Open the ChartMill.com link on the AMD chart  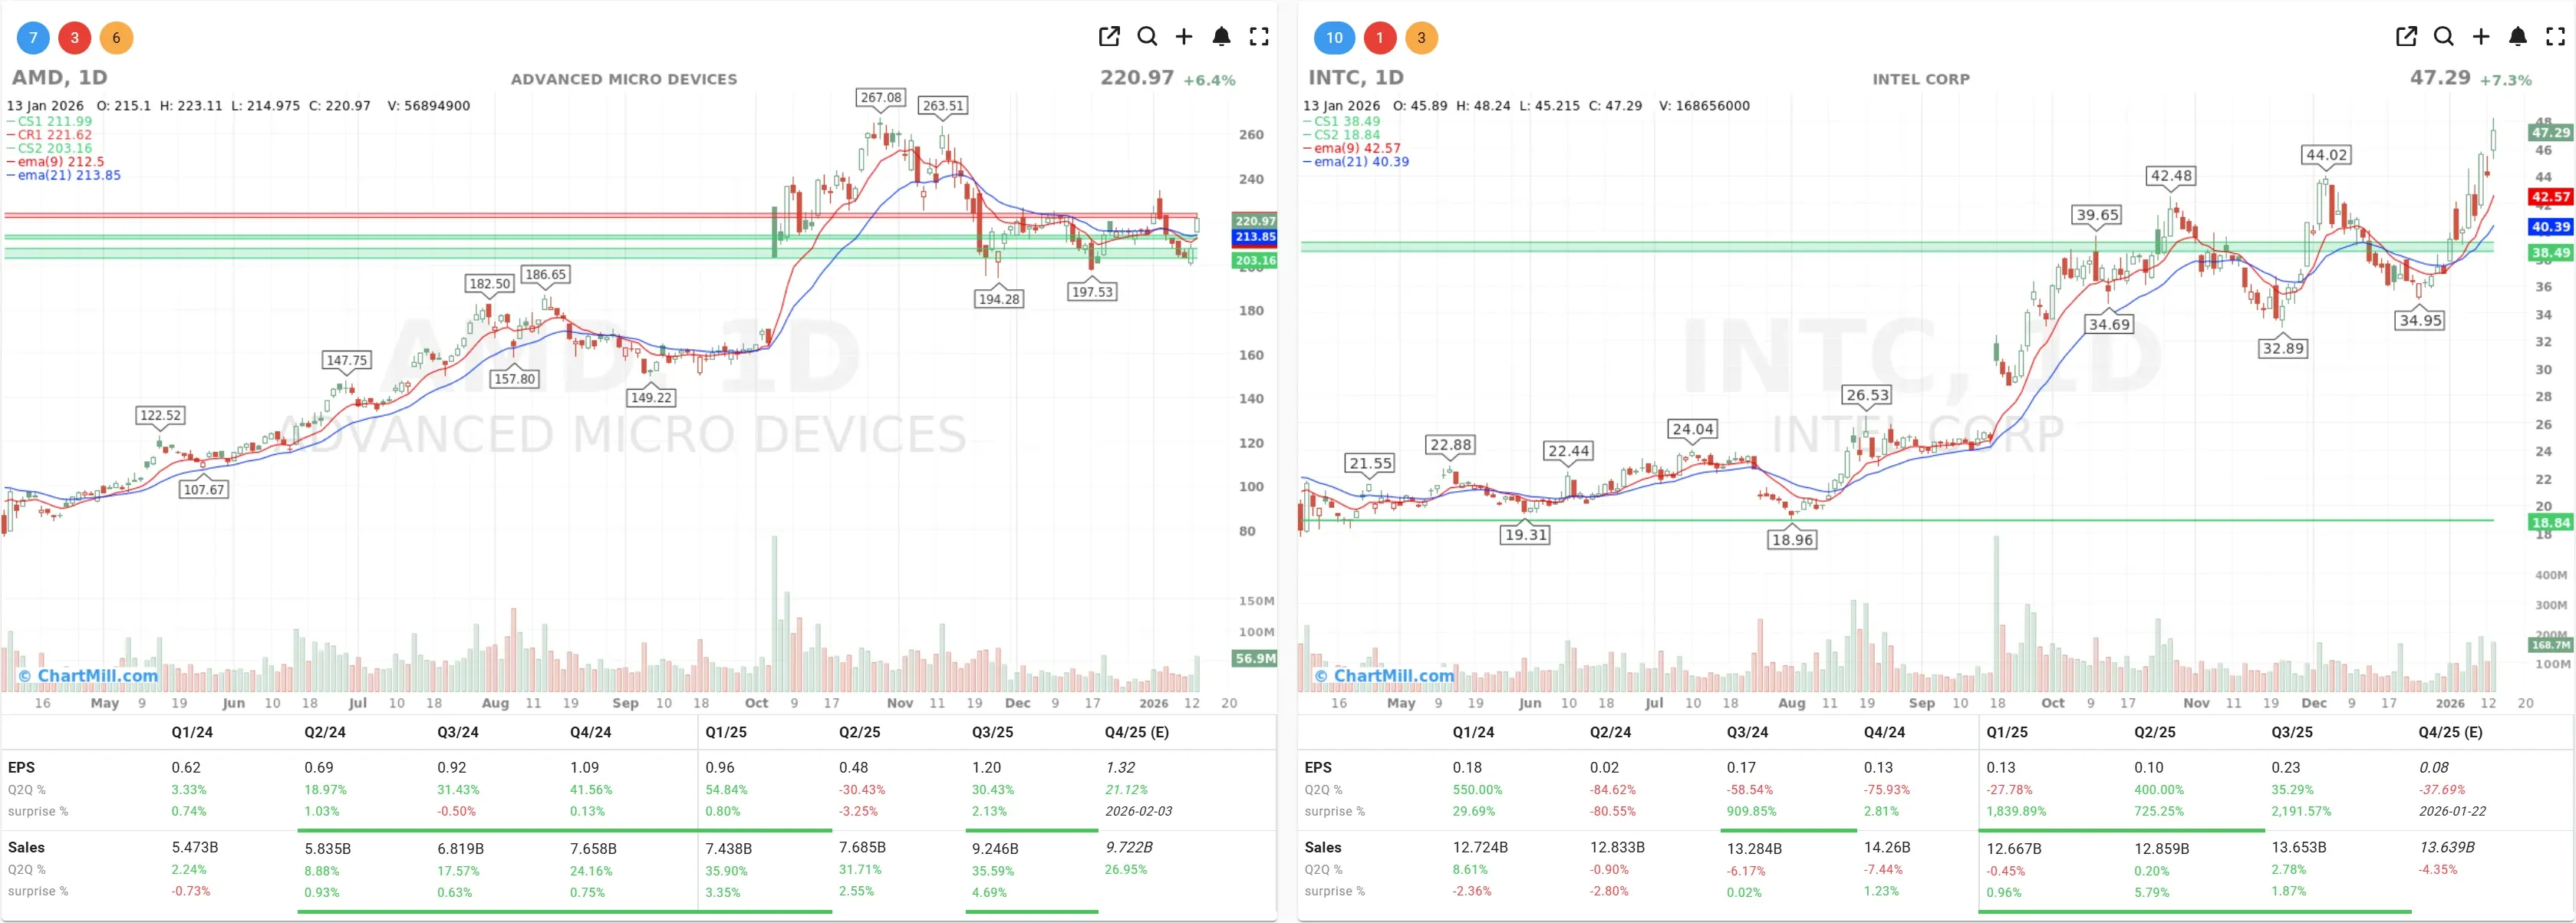point(87,676)
